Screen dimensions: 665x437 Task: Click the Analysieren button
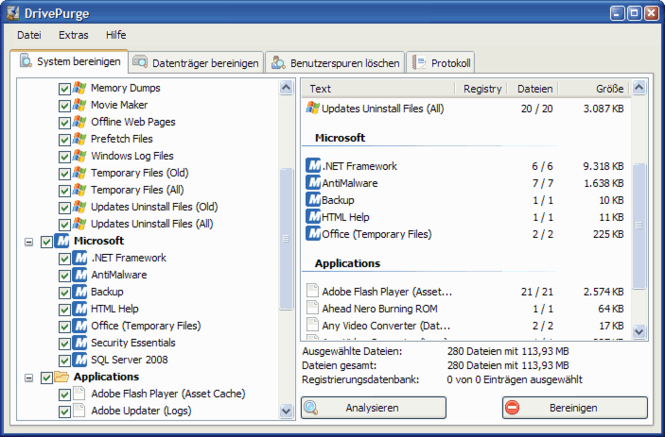tap(373, 408)
